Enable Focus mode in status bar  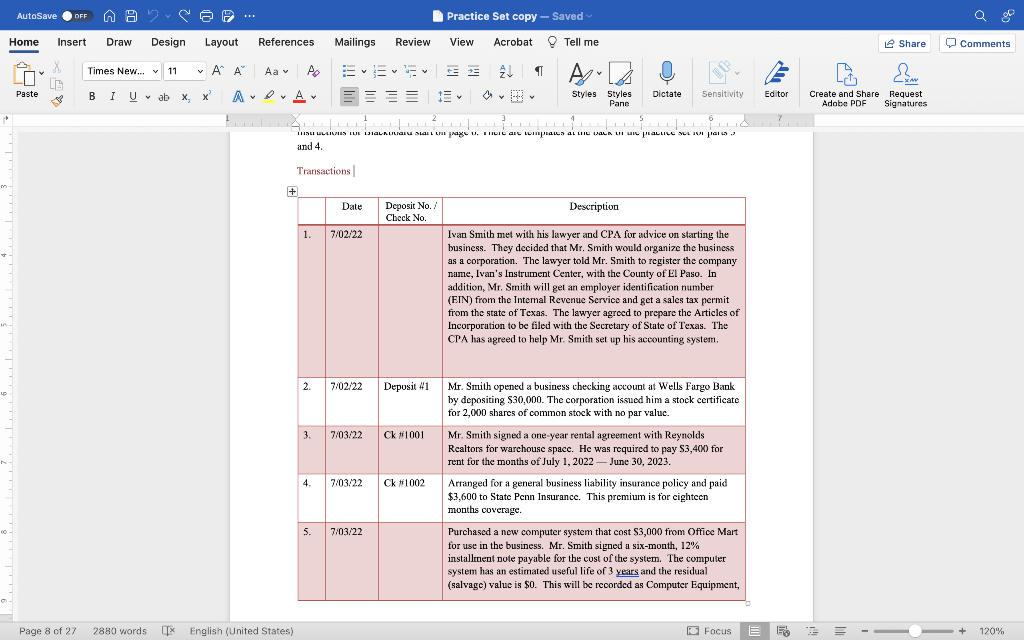click(709, 631)
